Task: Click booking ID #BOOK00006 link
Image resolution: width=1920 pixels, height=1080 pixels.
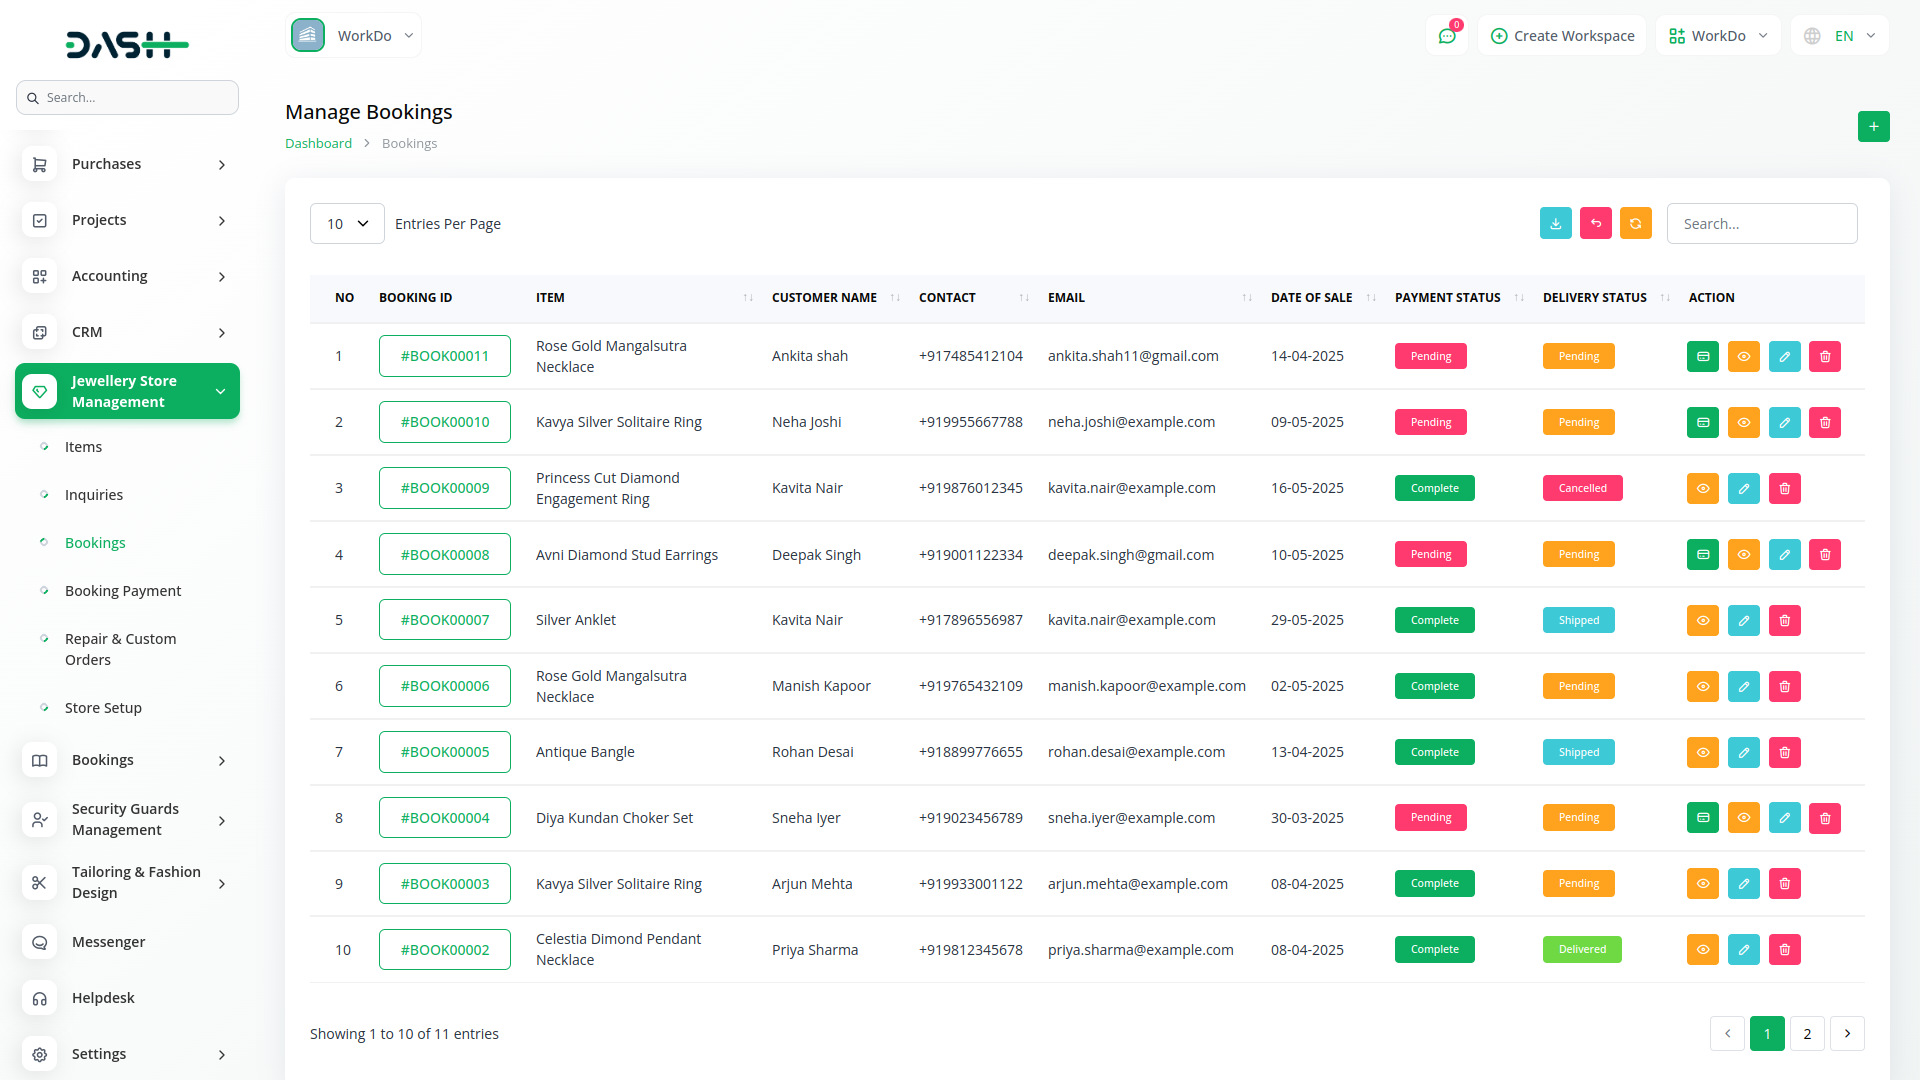Action: (x=445, y=686)
